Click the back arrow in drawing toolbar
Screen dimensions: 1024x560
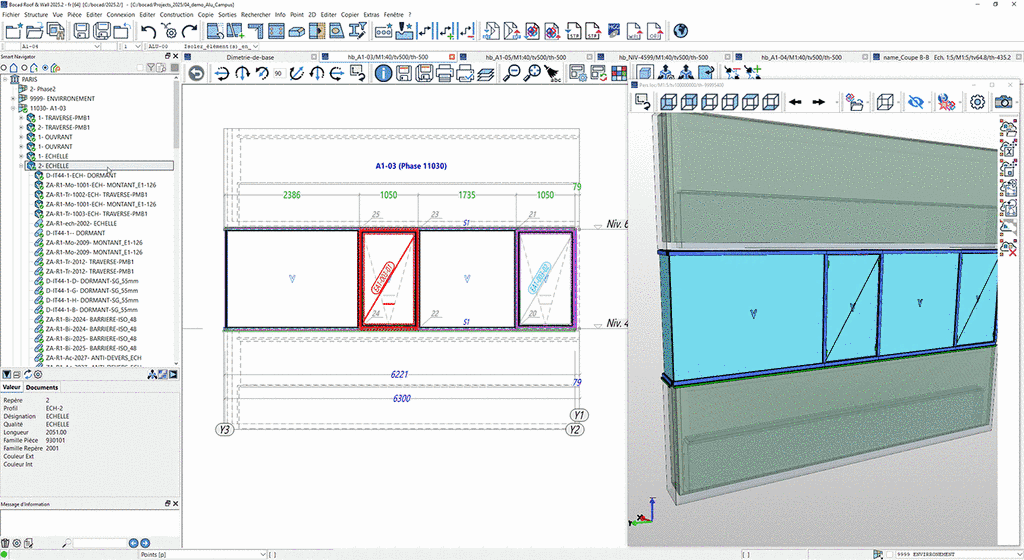[x=197, y=73]
